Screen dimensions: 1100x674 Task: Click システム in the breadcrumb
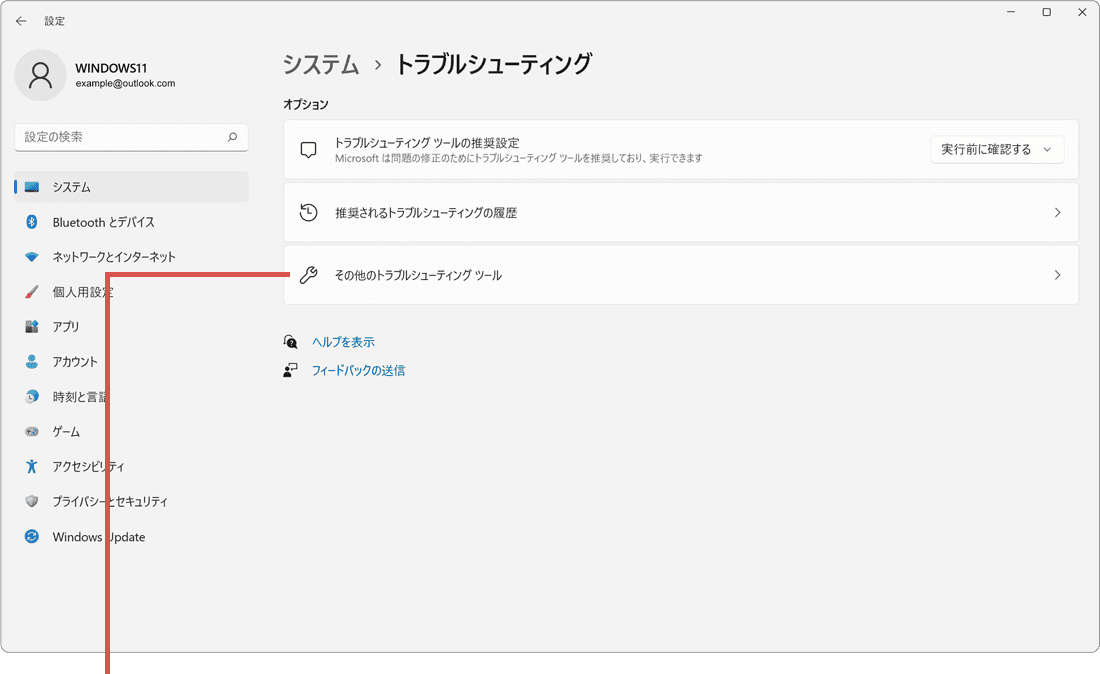point(320,65)
